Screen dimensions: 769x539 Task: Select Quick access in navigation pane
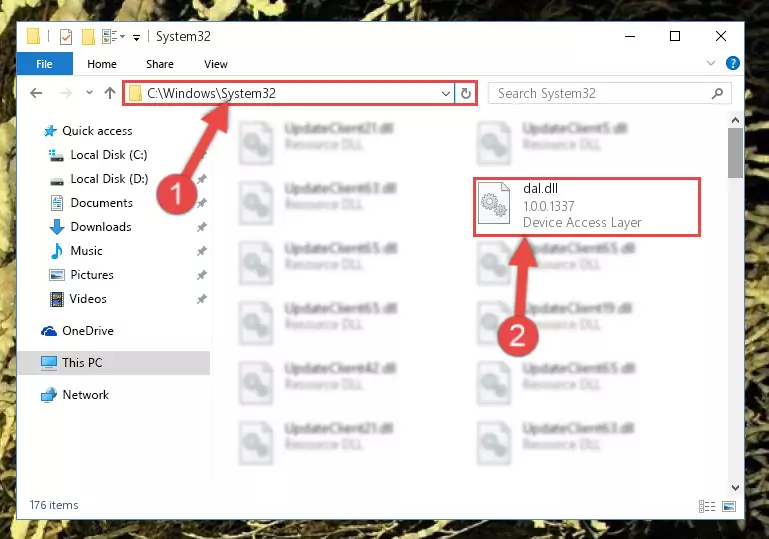(97, 131)
